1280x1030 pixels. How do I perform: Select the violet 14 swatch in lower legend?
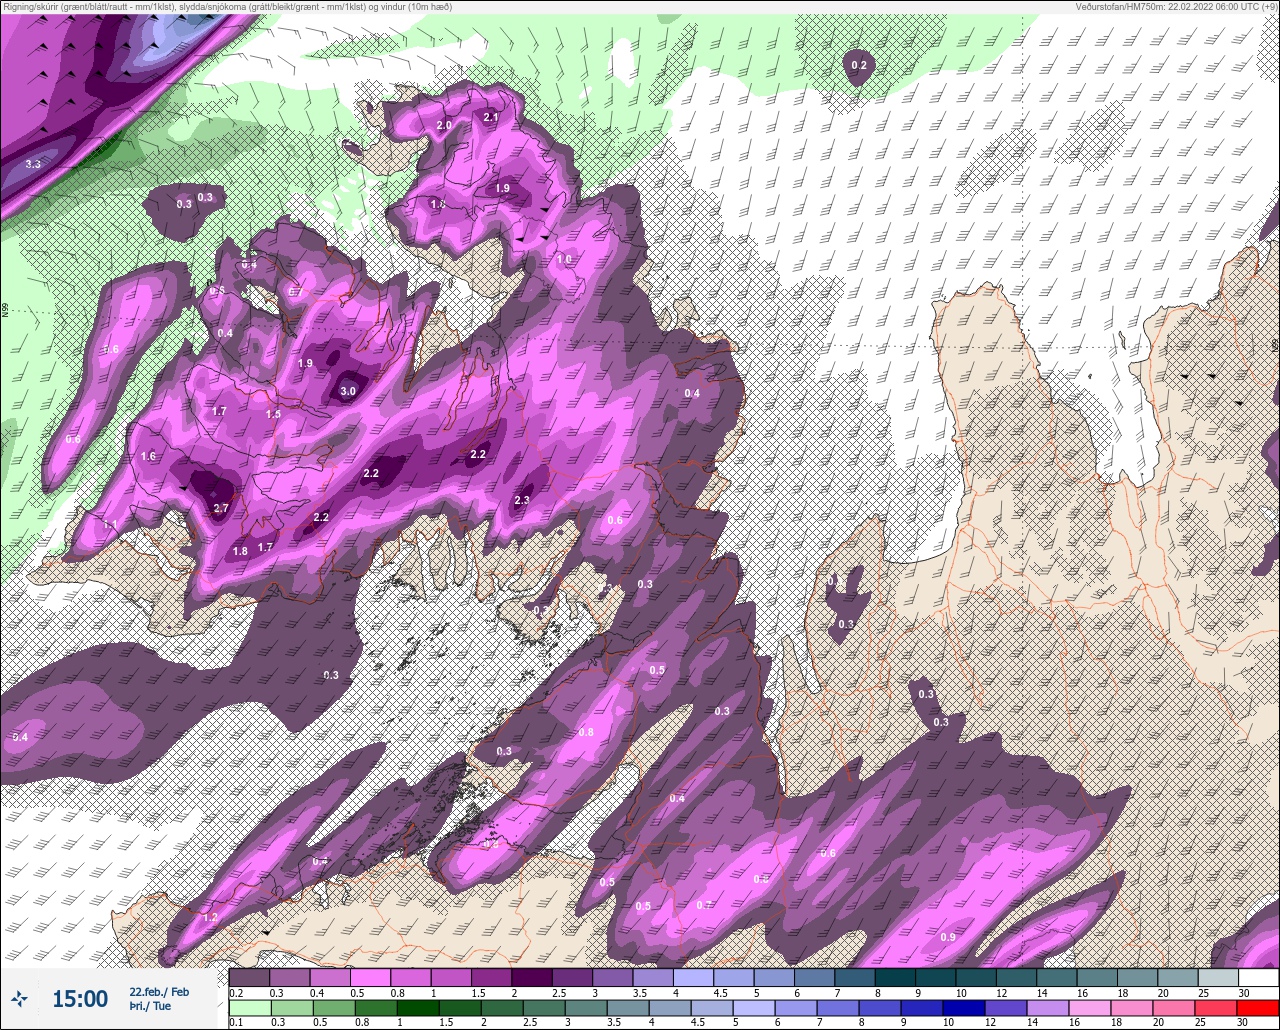pos(1047,1008)
